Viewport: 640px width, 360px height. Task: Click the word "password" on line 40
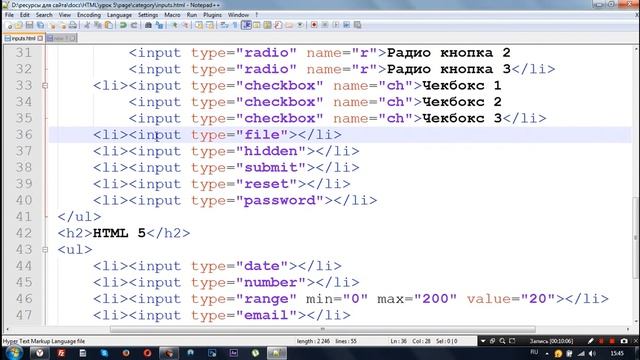pos(280,200)
